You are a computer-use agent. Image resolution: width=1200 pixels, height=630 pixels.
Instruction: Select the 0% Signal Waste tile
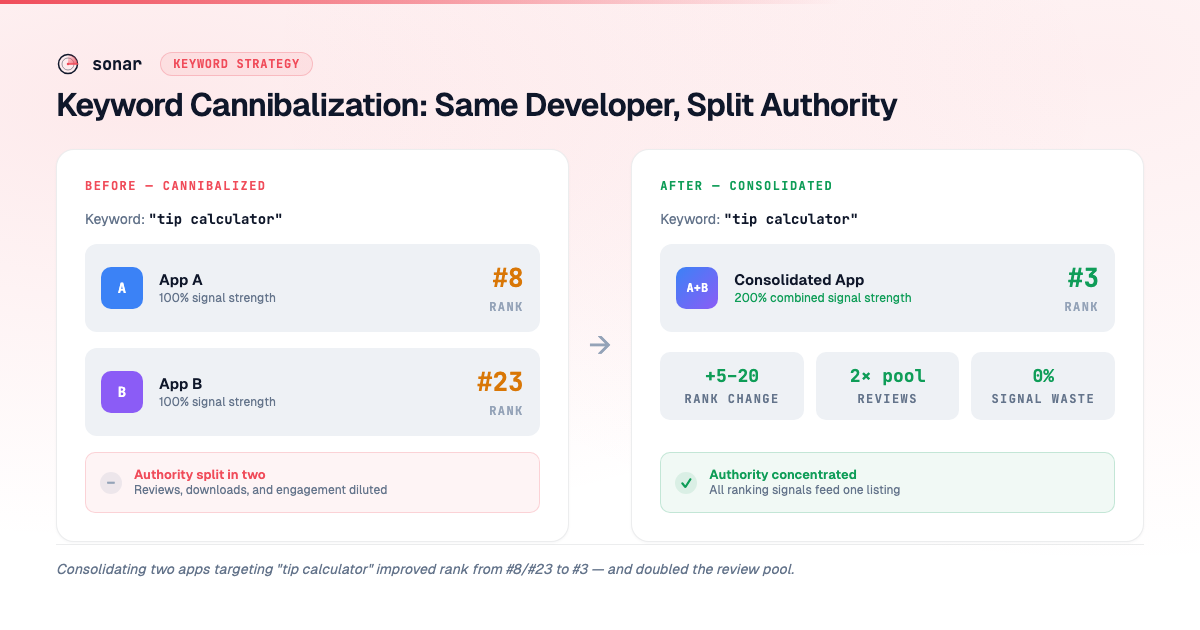click(1043, 385)
